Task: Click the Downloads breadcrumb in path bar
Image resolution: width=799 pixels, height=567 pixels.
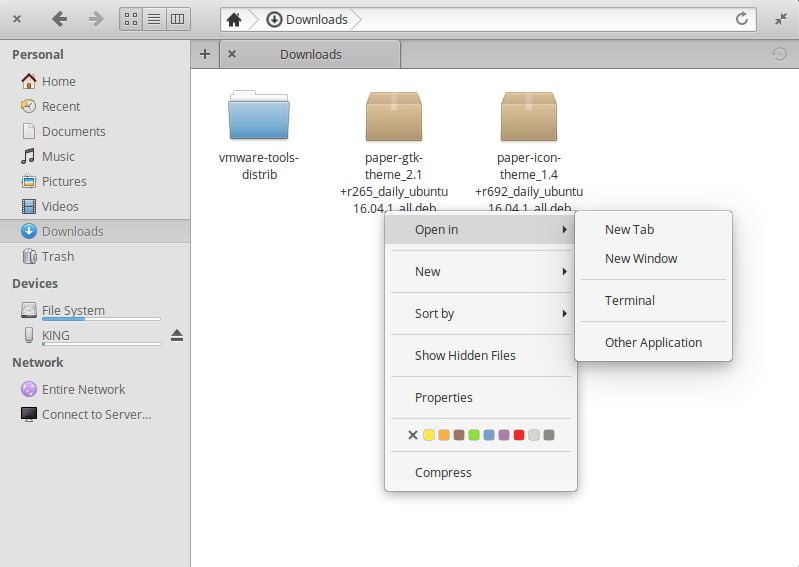Action: coord(307,20)
